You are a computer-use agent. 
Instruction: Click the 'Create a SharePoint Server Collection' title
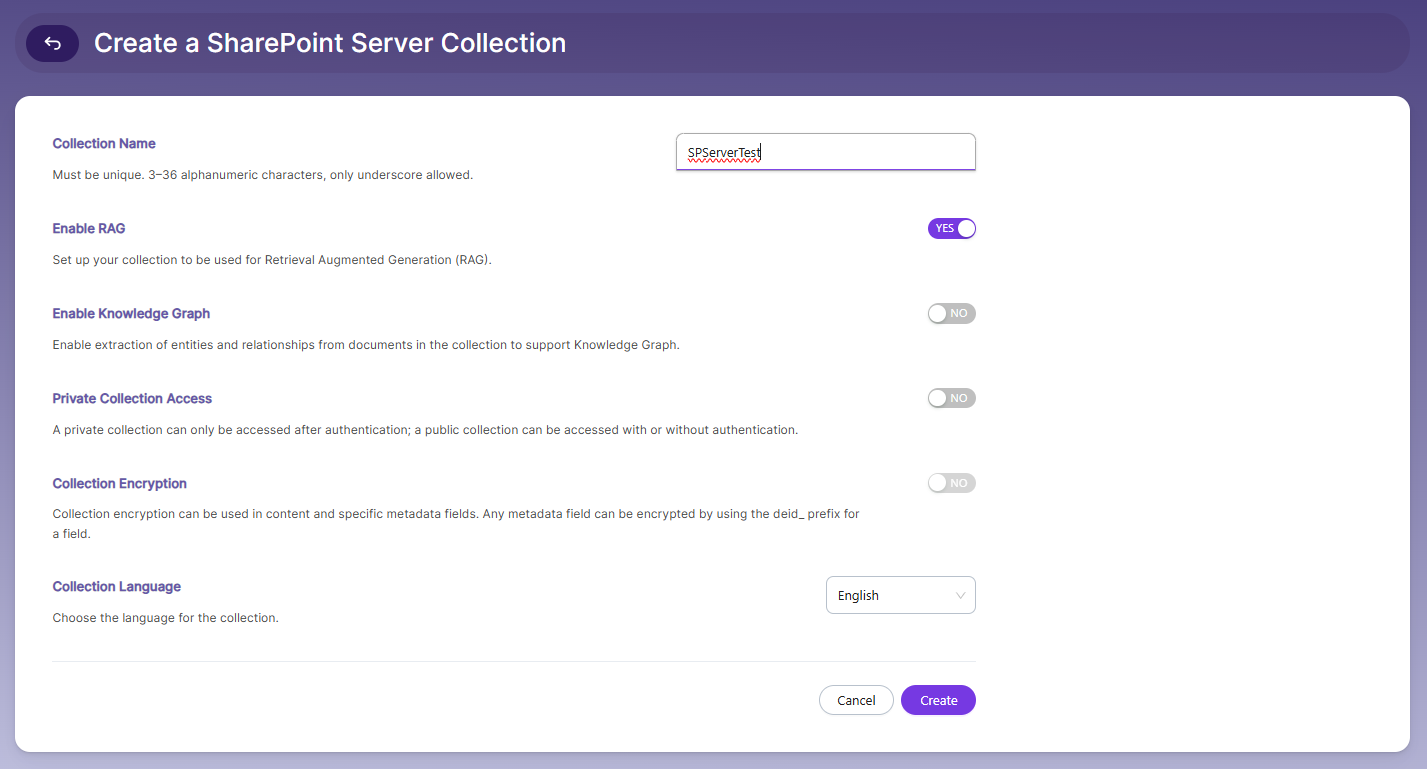pyautogui.click(x=330, y=43)
